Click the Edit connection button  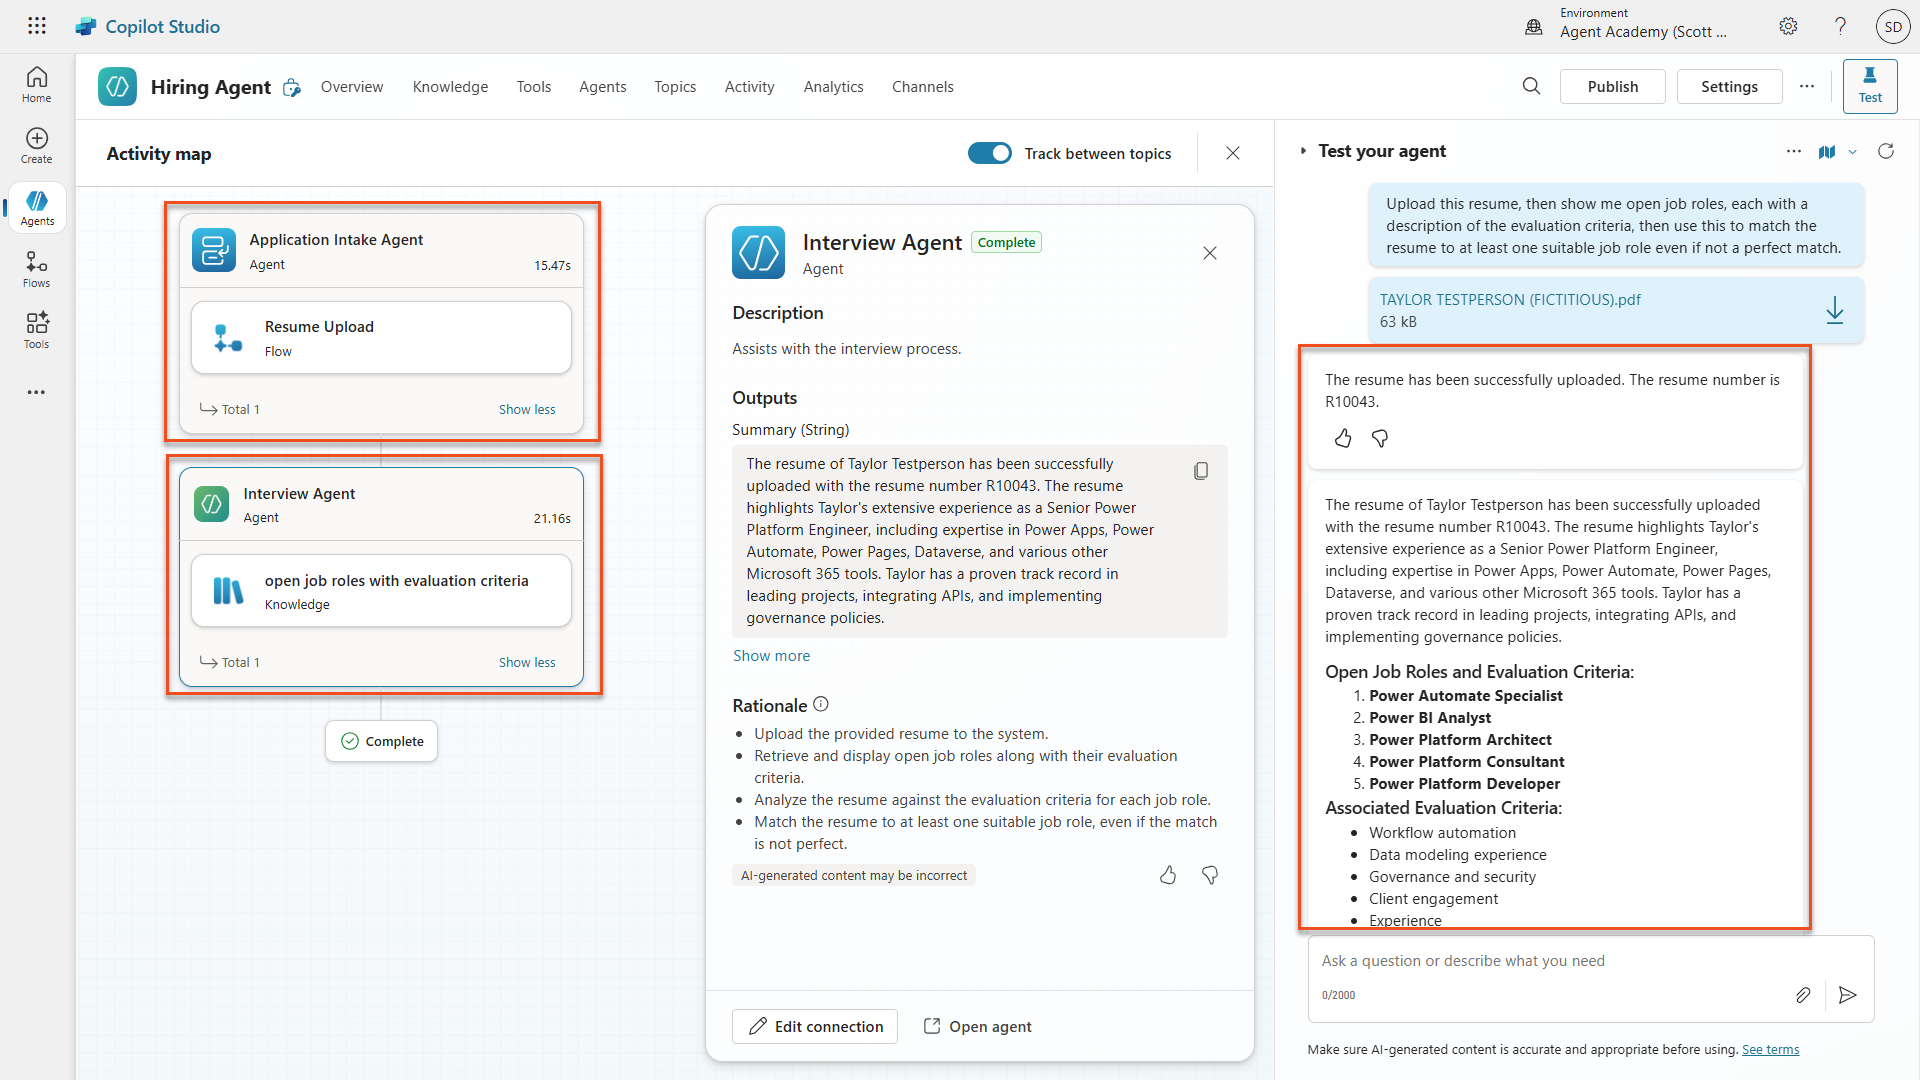point(814,1026)
